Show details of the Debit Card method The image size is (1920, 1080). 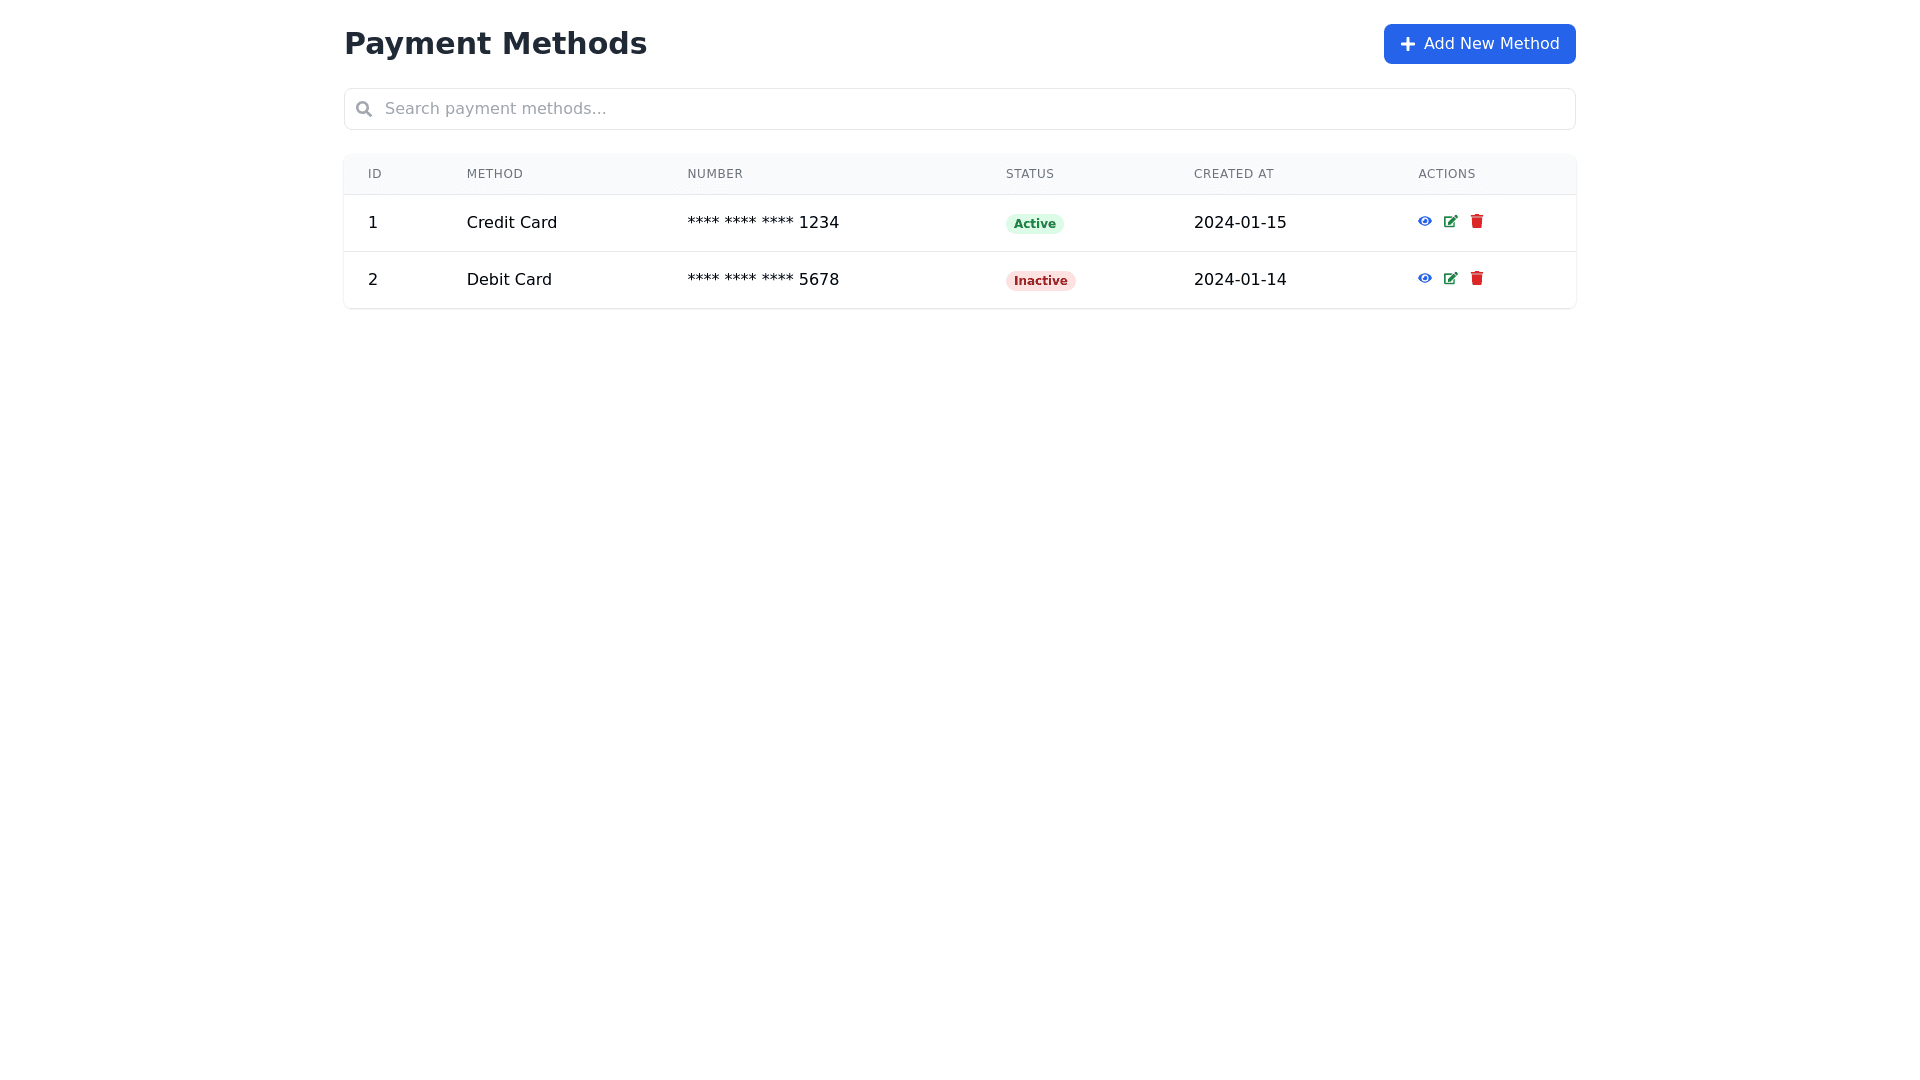[x=1424, y=278]
